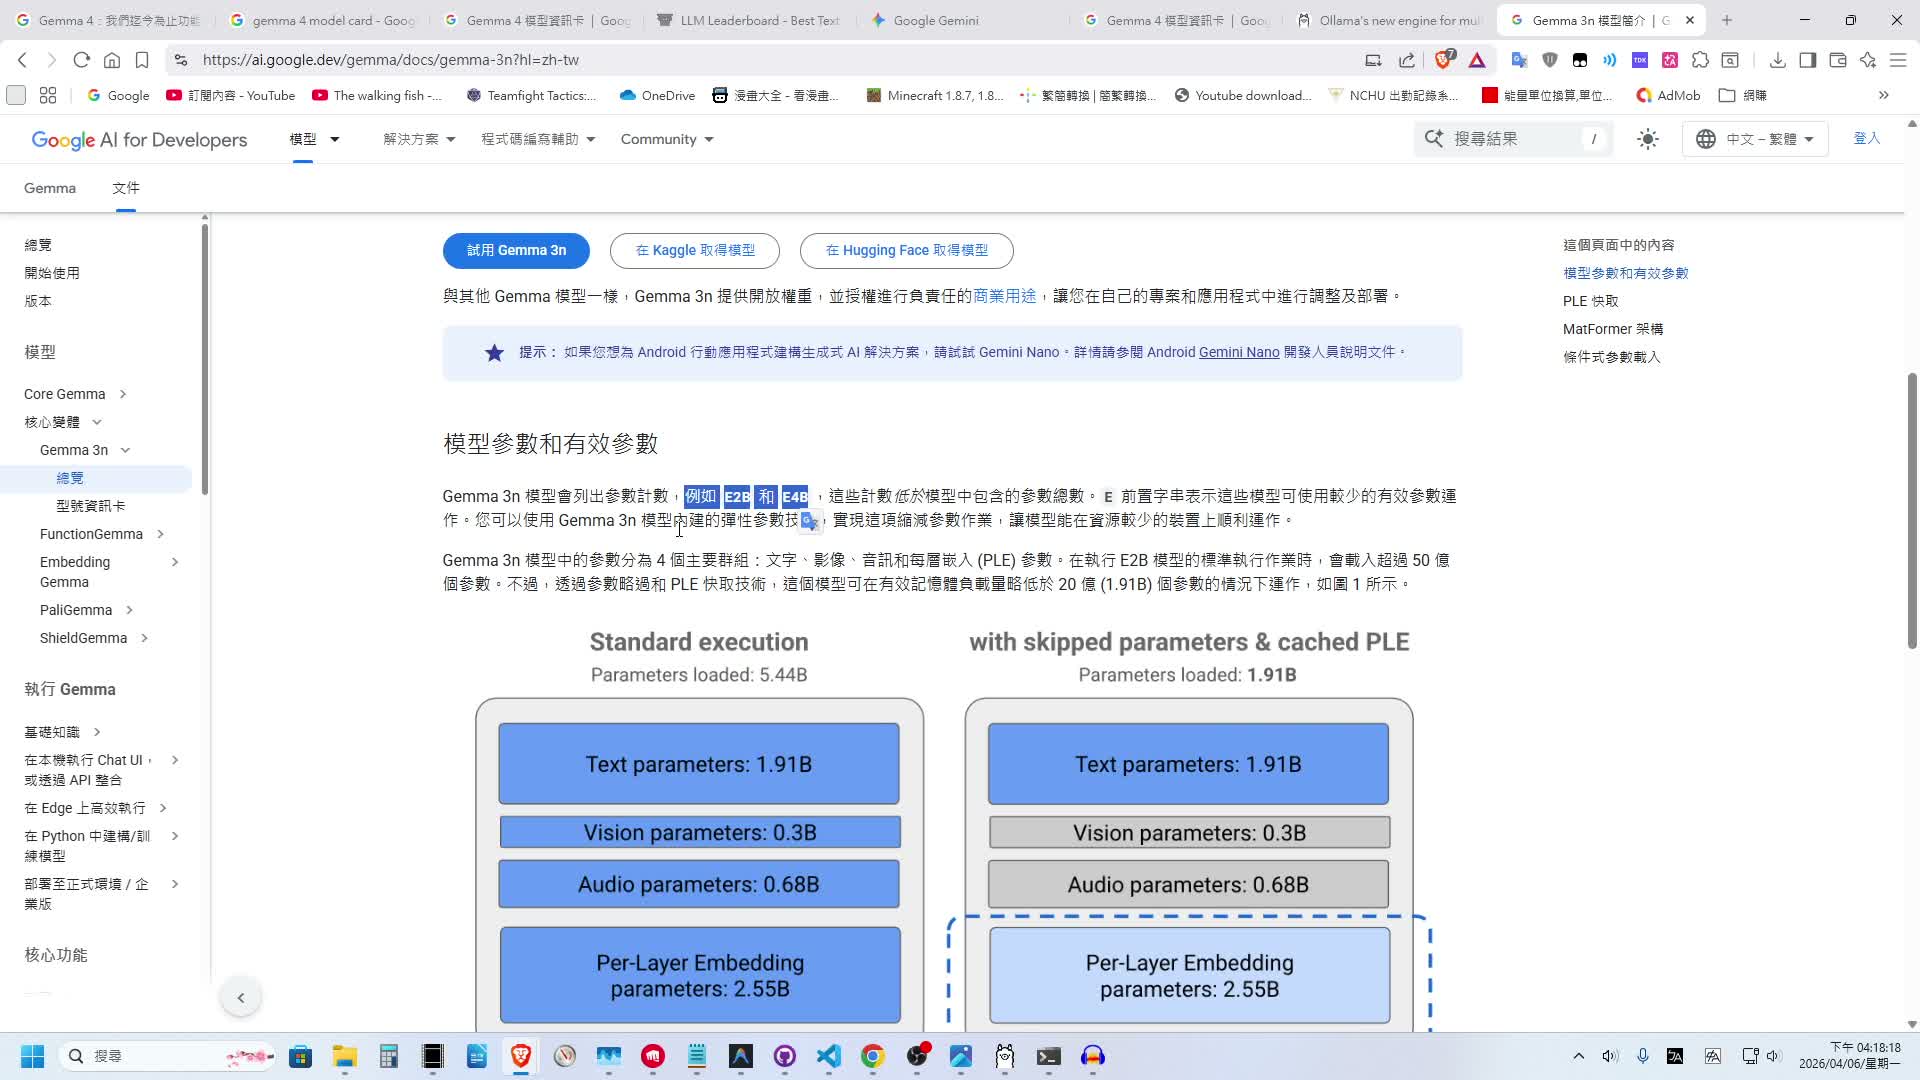Open the Brave Wallet icon
This screenshot has width=1920, height=1080.
pyautogui.click(x=1837, y=60)
